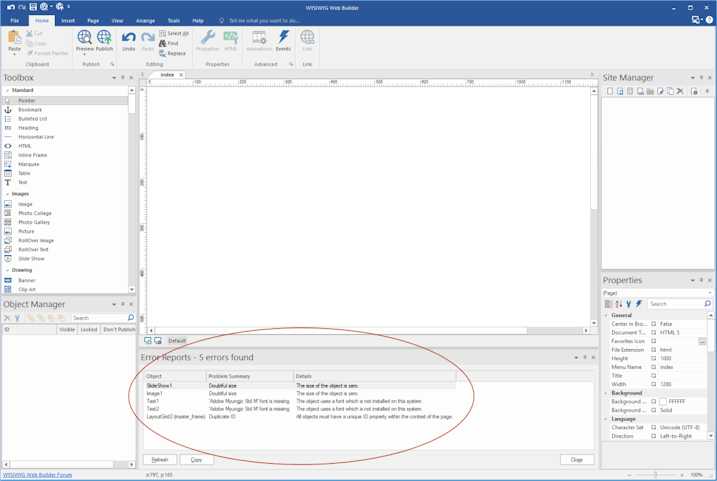Click the Replace icon in Editing group
The width and height of the screenshot is (717, 481).
coord(162,53)
